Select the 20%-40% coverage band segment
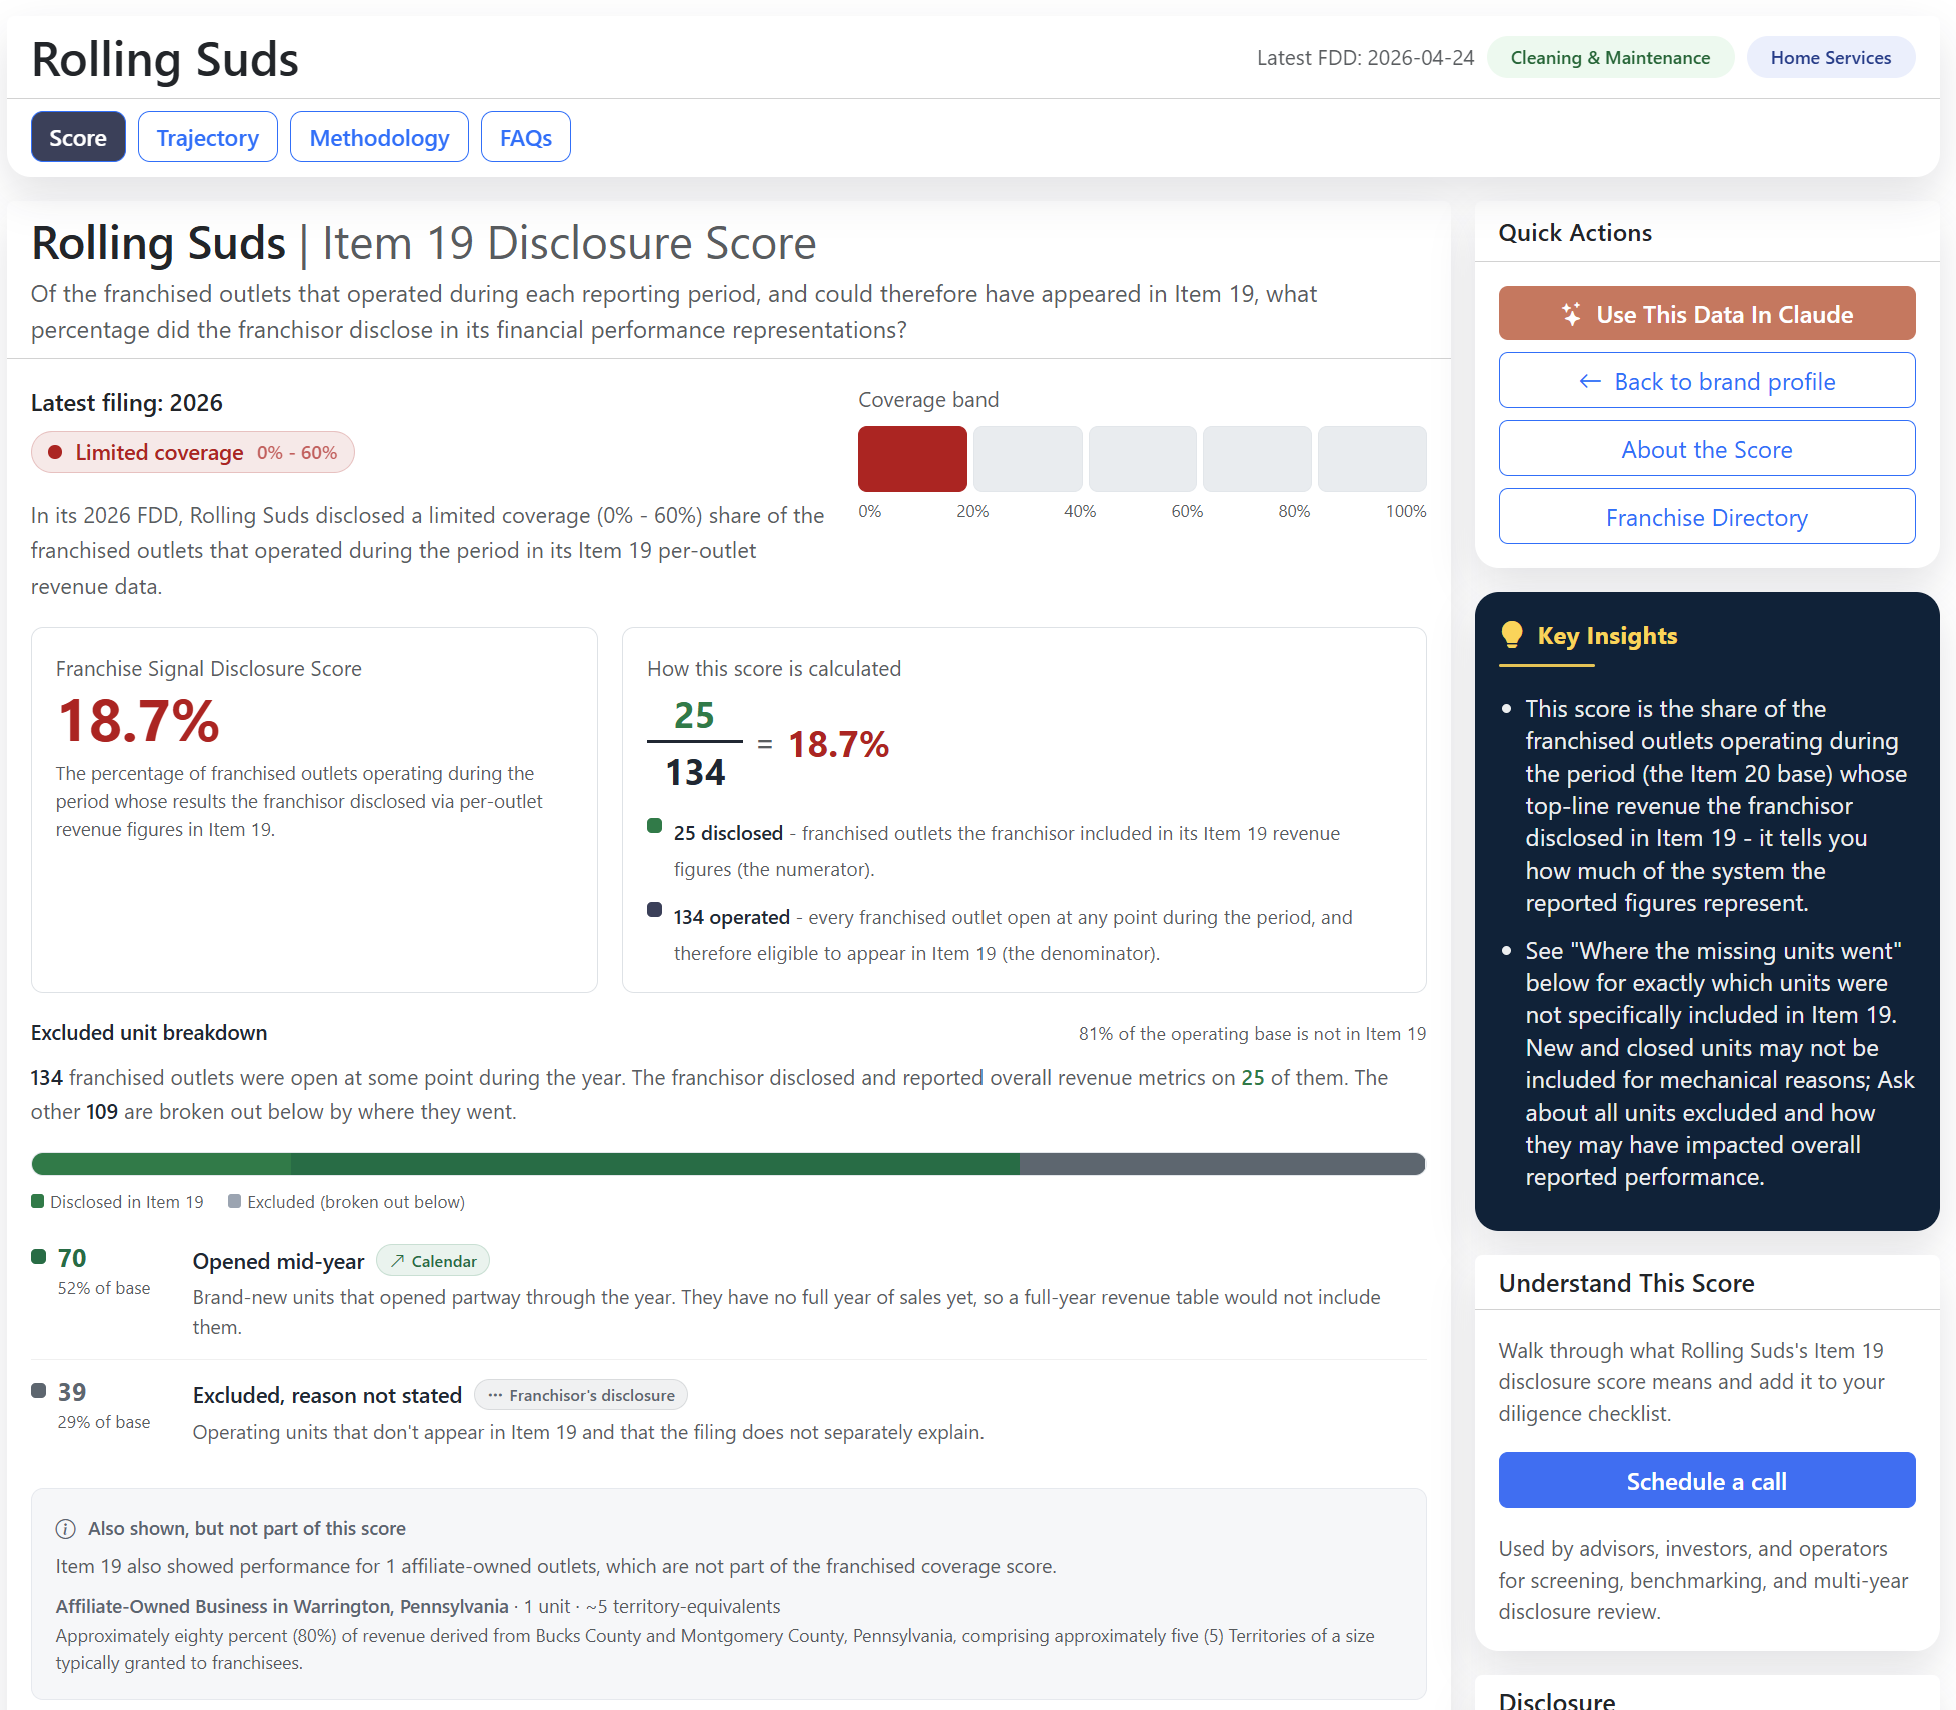The width and height of the screenshot is (1956, 1710). 1027,458
